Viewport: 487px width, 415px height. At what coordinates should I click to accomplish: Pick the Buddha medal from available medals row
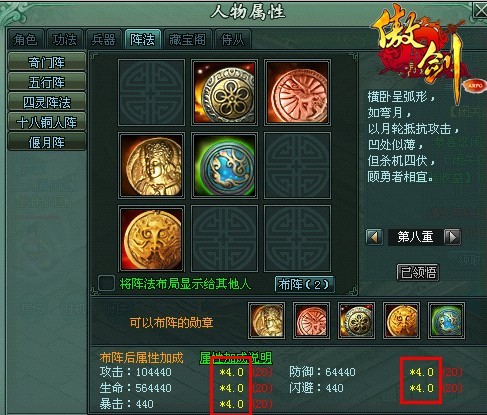pos(267,321)
